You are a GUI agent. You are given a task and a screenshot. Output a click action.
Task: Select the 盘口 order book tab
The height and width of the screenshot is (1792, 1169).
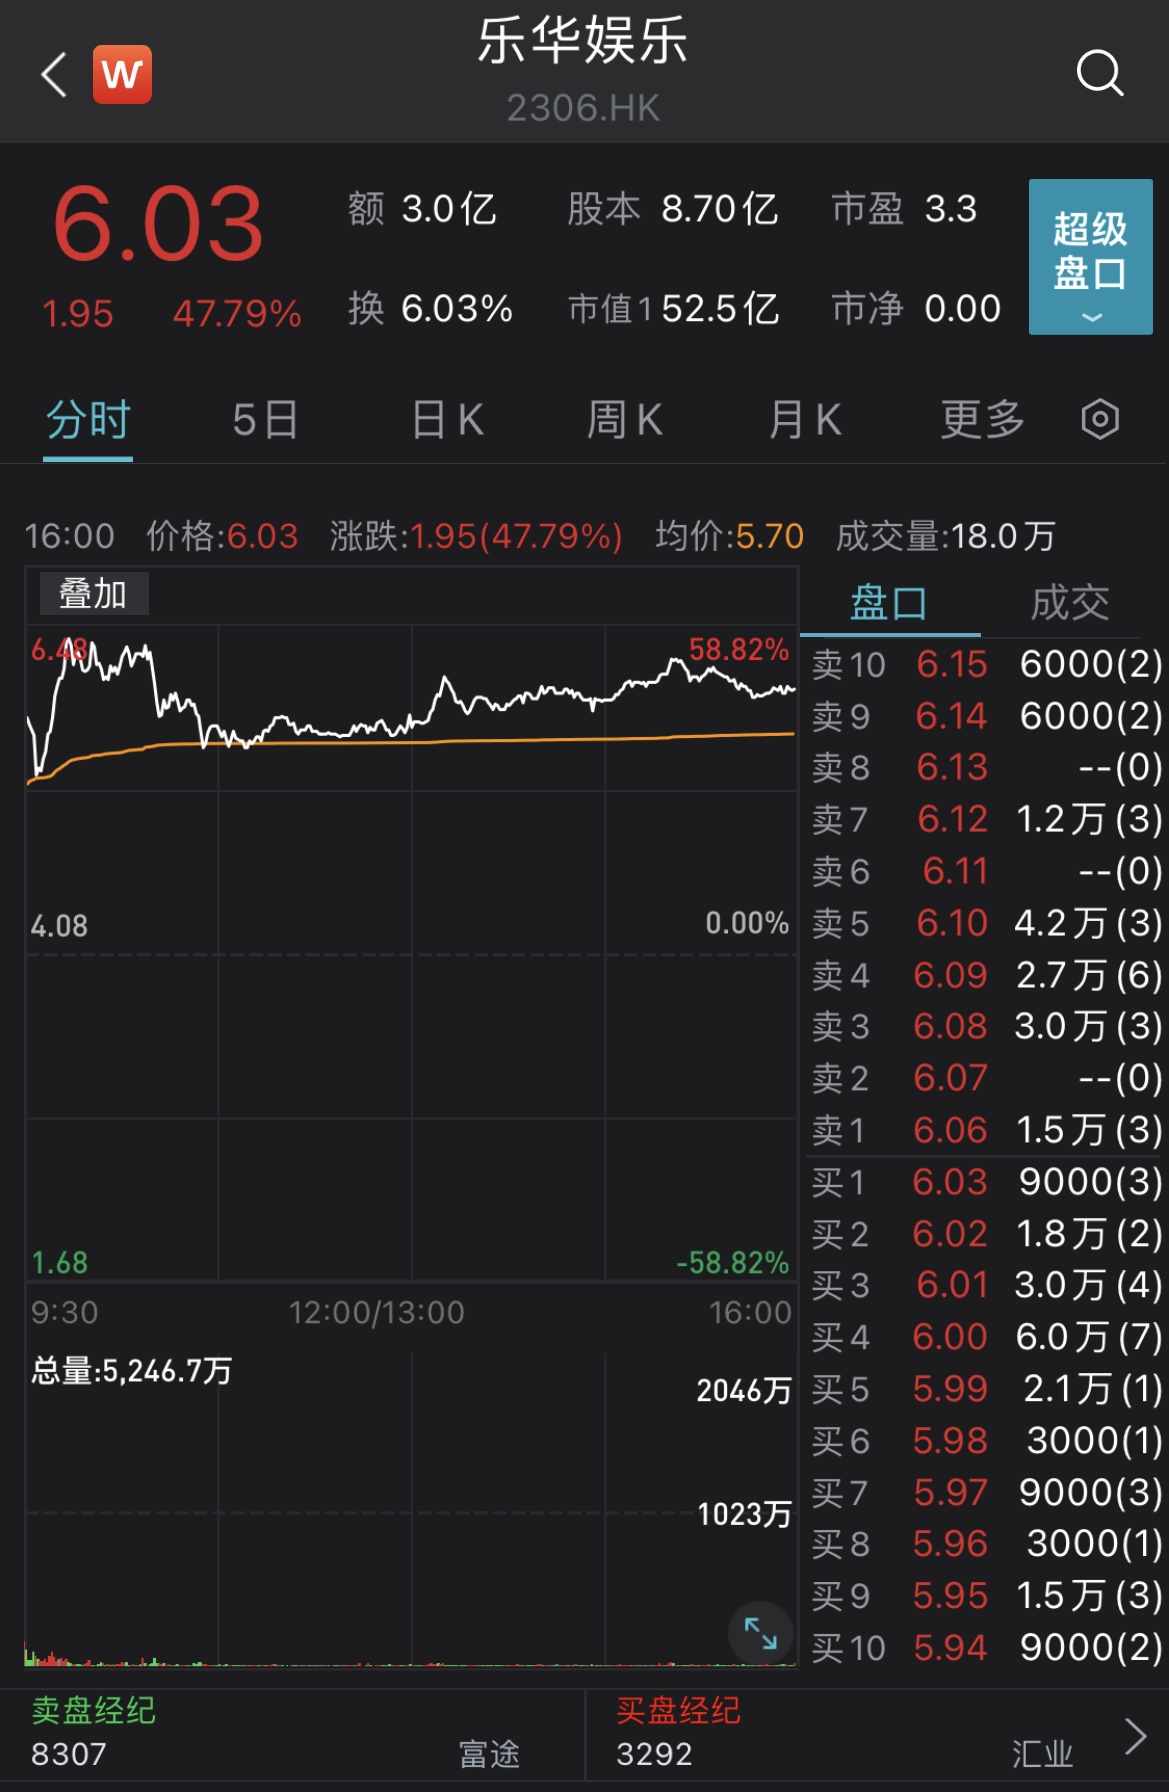coord(889,603)
